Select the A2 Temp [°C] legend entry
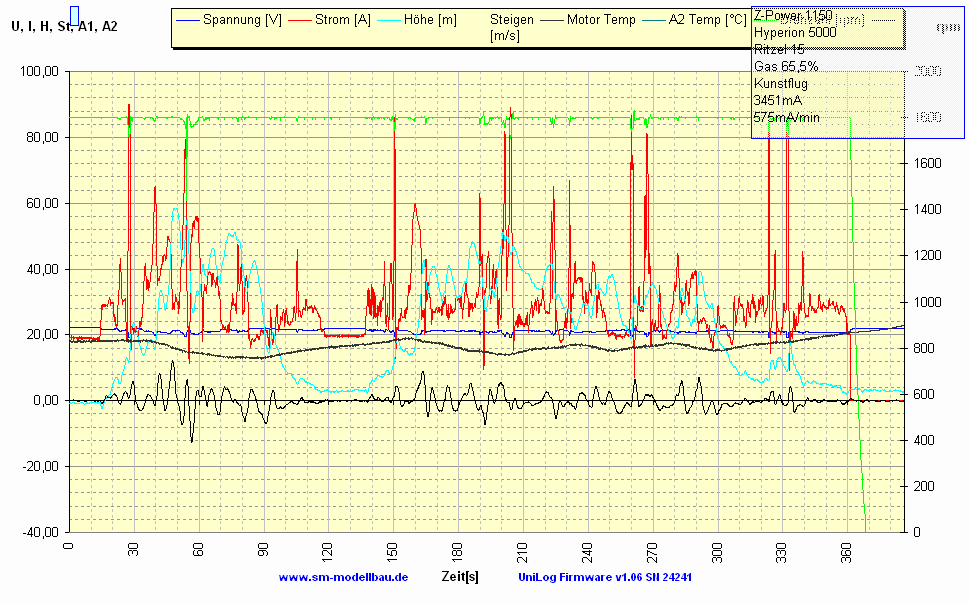 pyautogui.click(x=707, y=20)
